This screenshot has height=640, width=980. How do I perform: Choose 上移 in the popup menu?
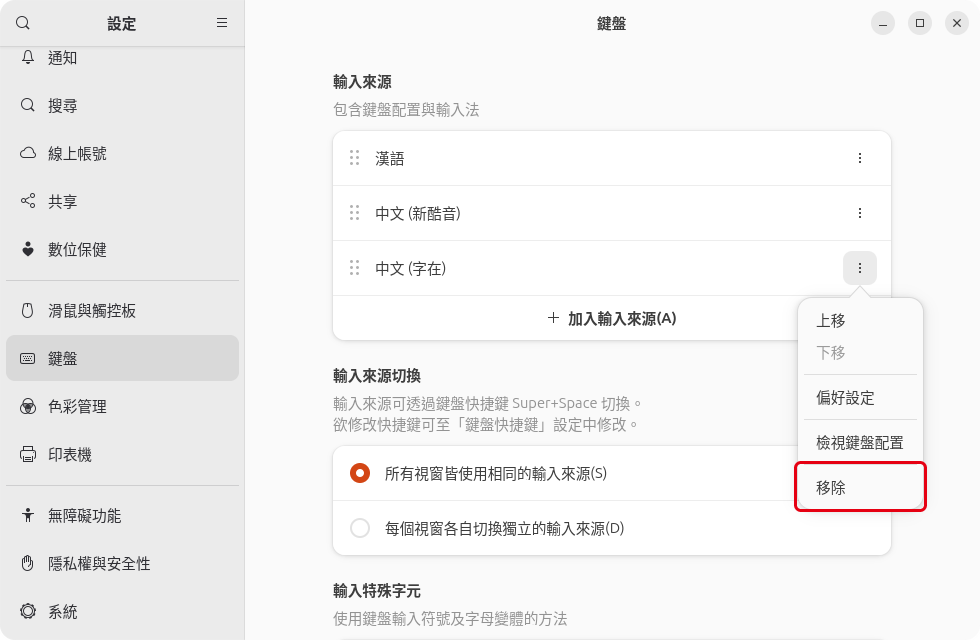[x=860, y=321]
